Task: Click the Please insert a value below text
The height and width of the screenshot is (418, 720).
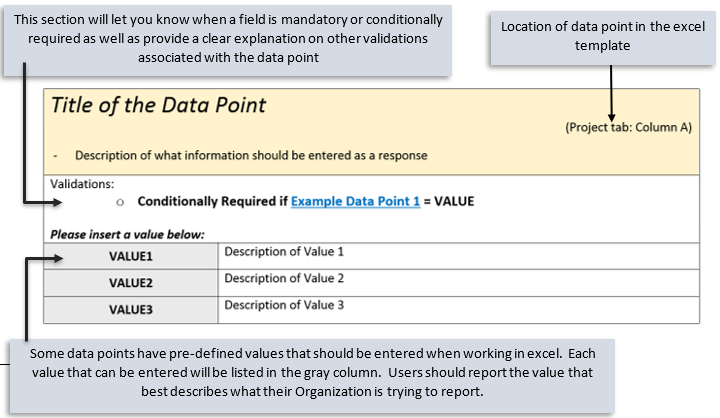Action: pyautogui.click(x=127, y=235)
